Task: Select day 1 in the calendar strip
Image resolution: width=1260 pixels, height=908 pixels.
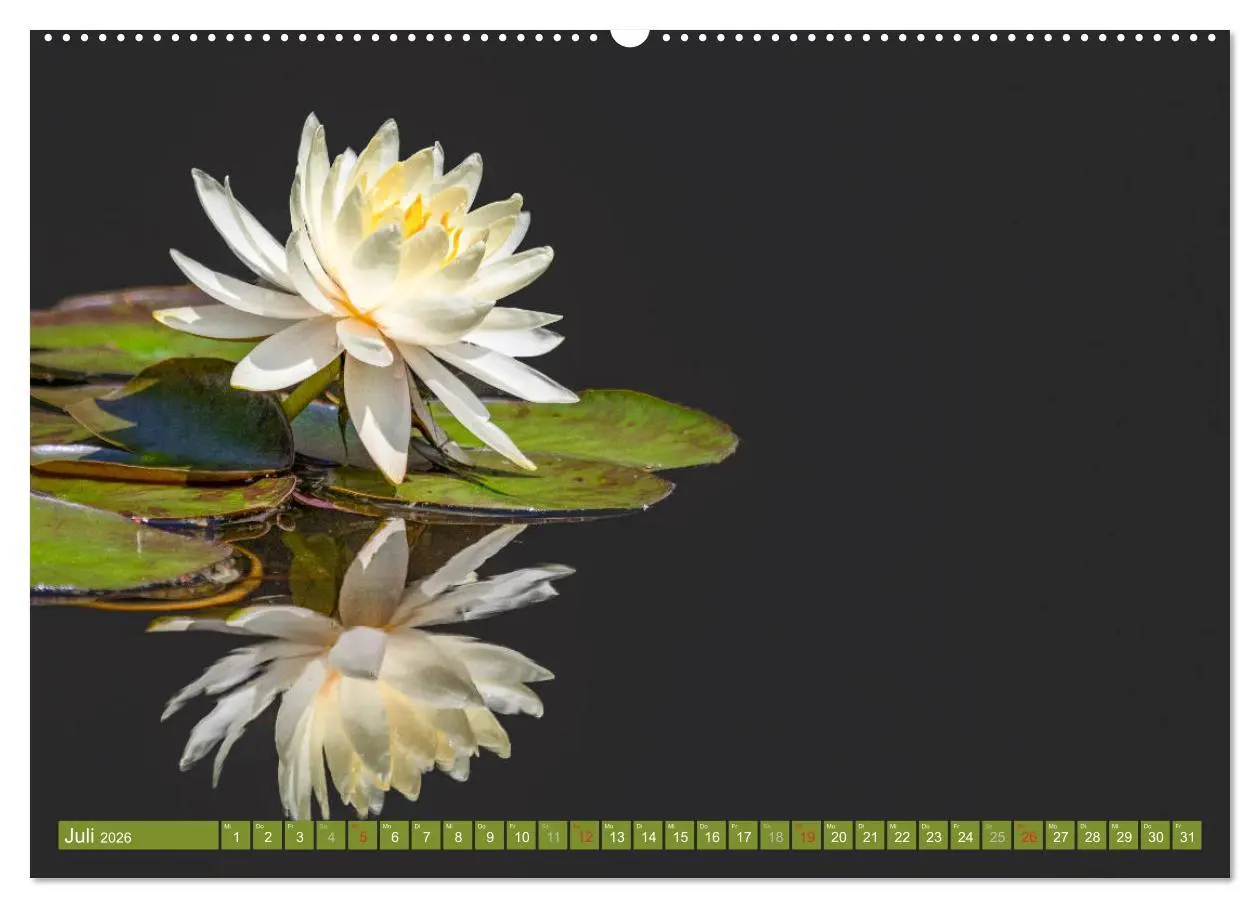Action: 235,836
